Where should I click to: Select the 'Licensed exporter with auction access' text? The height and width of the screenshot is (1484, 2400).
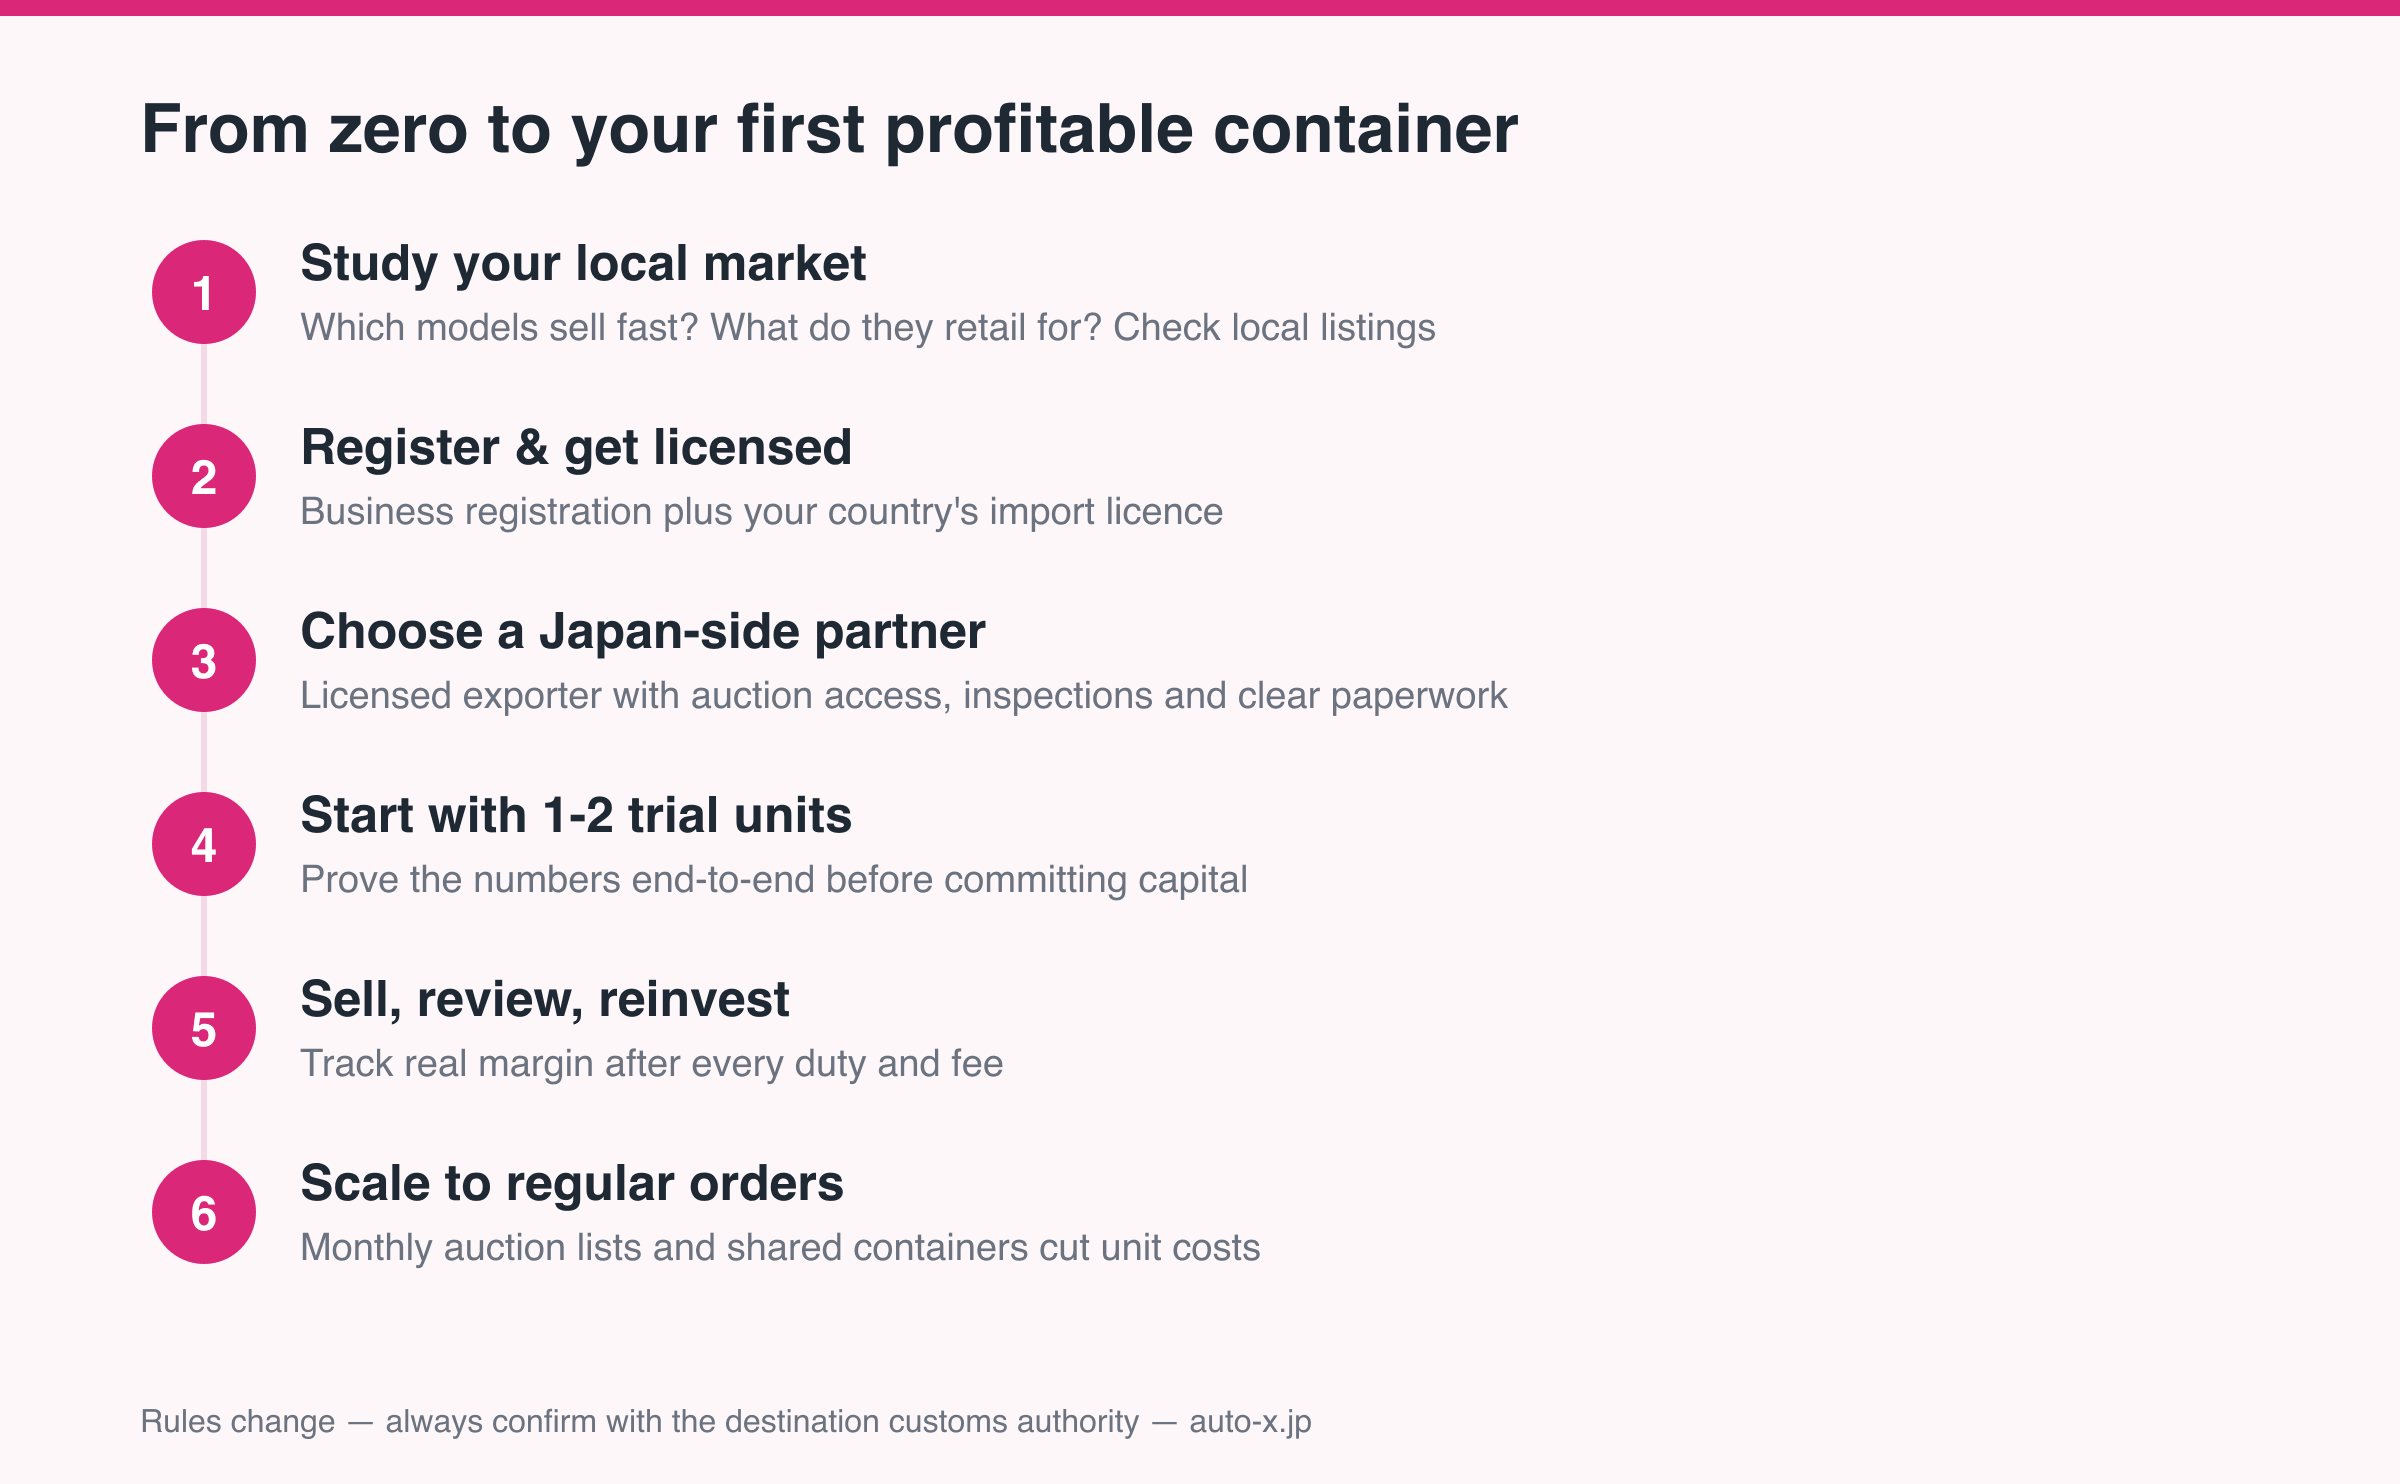coord(626,696)
